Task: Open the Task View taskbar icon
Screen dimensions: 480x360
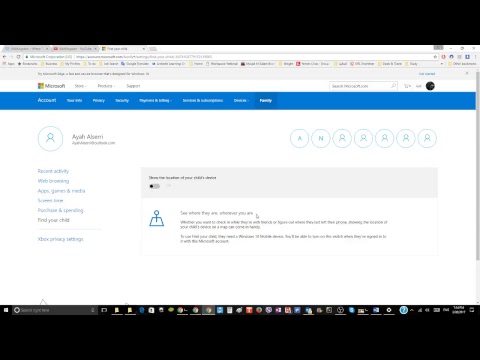Action: click(x=104, y=310)
